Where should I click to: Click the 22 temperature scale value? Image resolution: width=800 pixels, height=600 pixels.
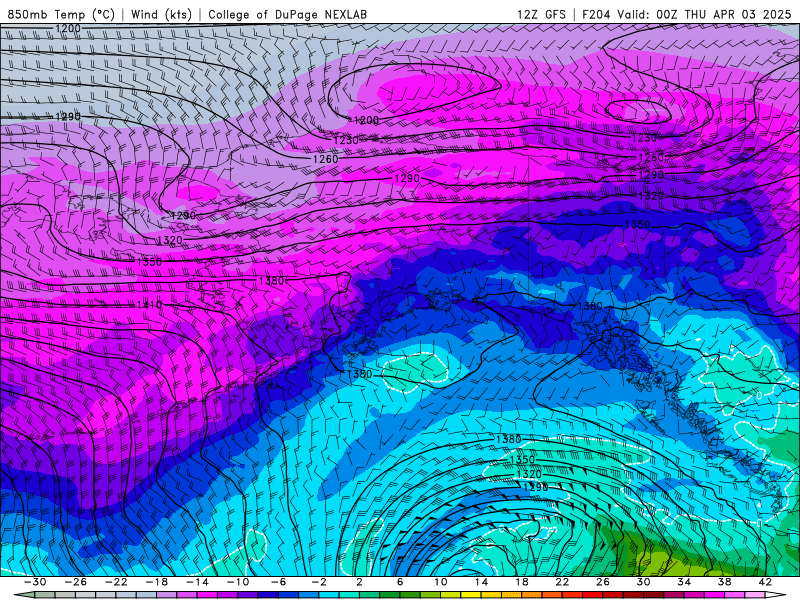click(x=562, y=582)
